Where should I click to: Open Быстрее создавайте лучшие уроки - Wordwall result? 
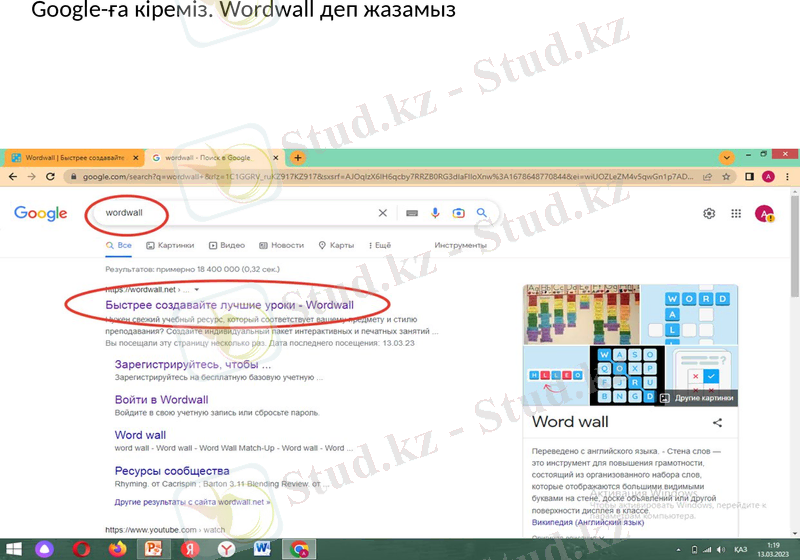point(230,305)
